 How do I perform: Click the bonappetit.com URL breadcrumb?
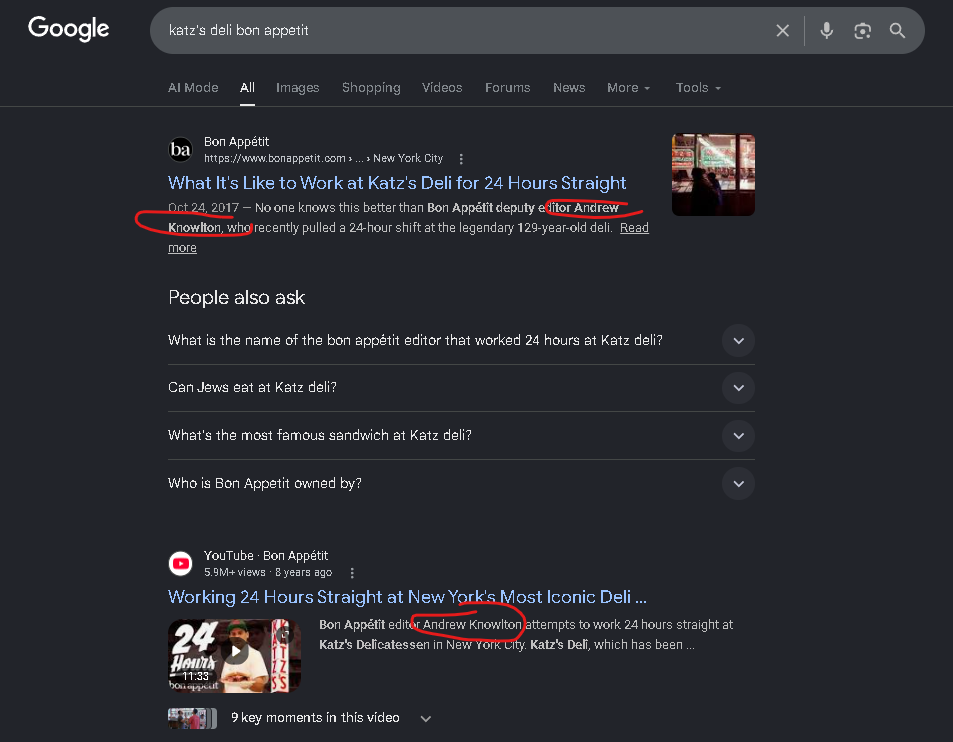(323, 159)
